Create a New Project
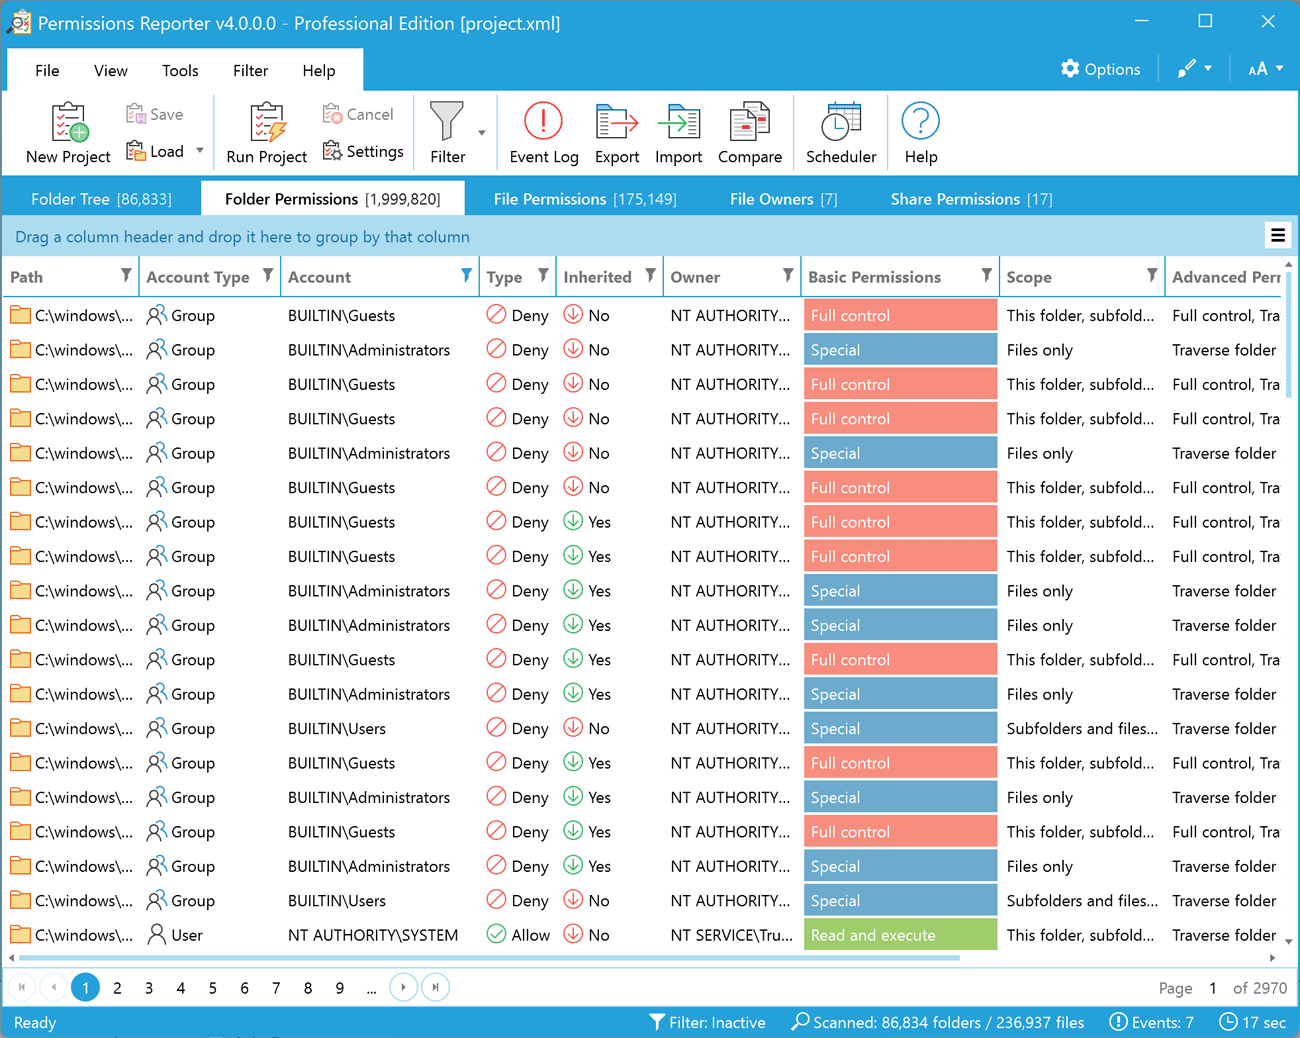This screenshot has width=1300, height=1038. [67, 132]
